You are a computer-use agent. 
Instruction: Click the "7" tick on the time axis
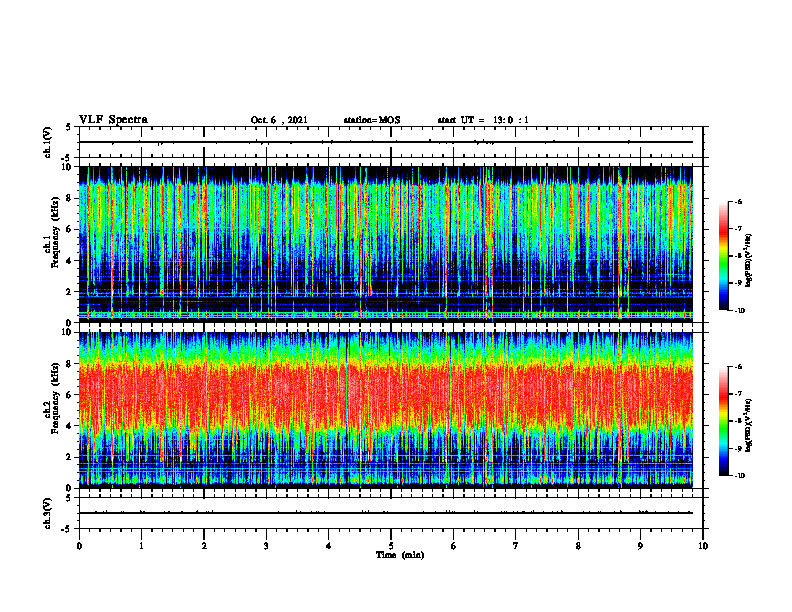click(516, 546)
